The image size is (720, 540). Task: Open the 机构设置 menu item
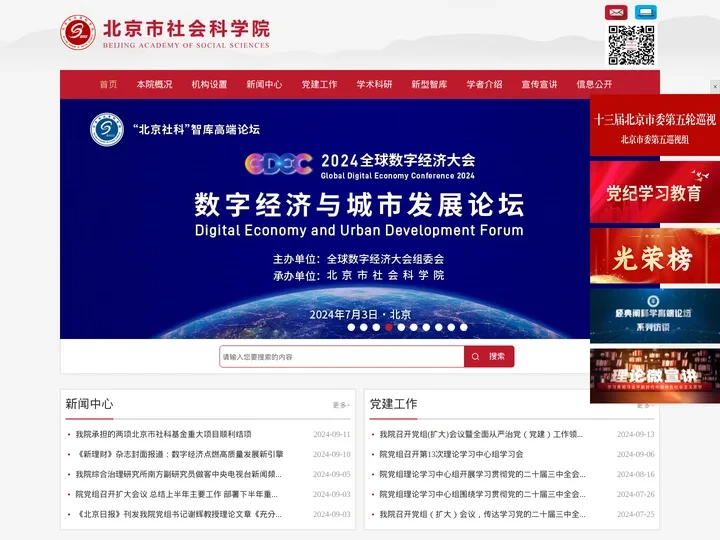209,84
